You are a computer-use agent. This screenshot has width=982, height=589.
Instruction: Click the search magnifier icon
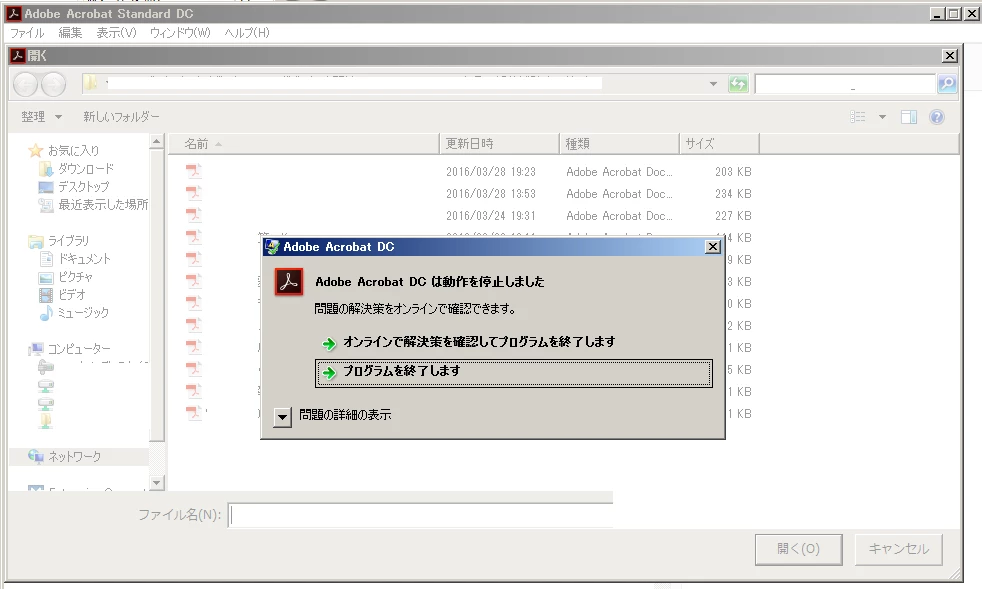(x=947, y=83)
